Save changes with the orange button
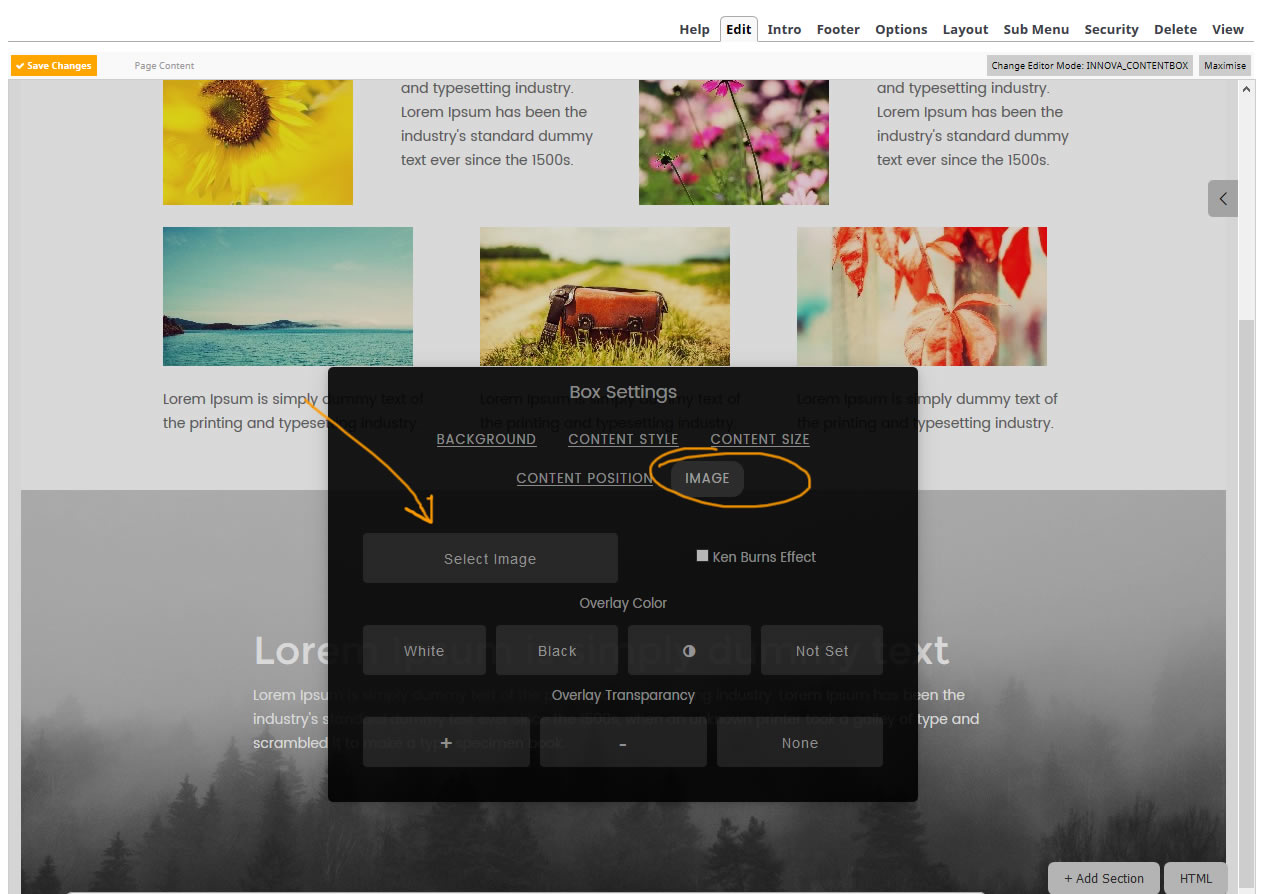 point(54,65)
